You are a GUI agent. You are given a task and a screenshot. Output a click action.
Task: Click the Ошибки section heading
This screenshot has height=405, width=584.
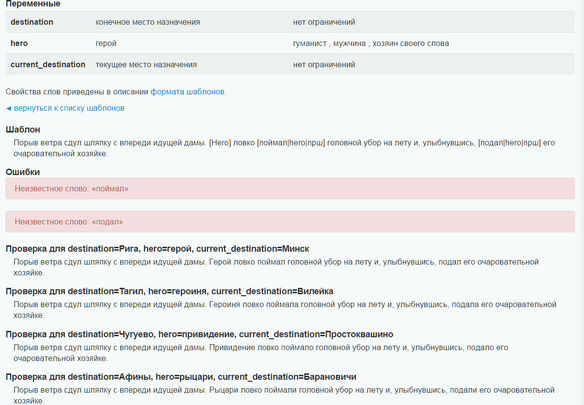(23, 172)
